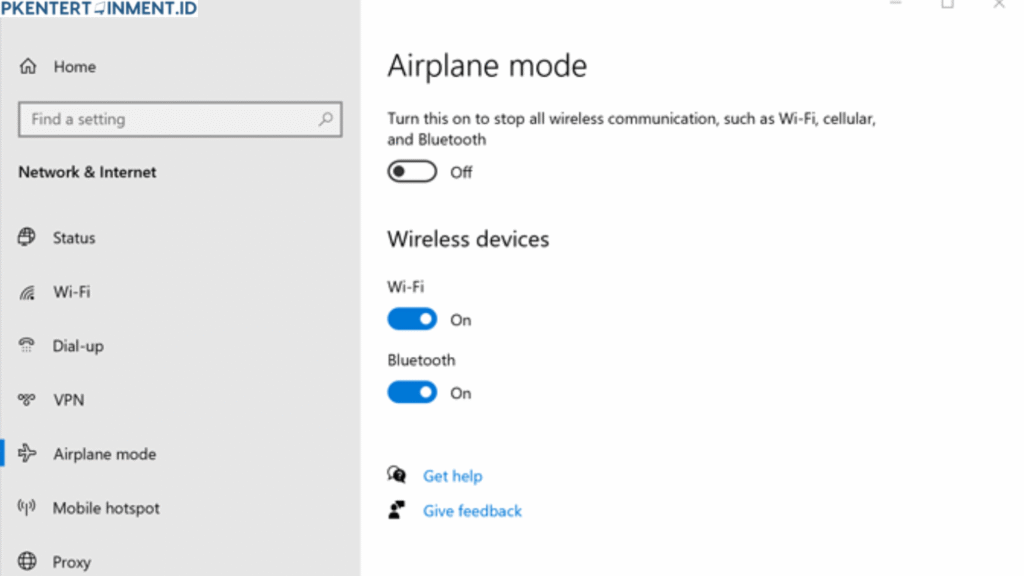Screen dimensions: 1024x576
Task: Click the Get help question icon
Action: (x=397, y=474)
